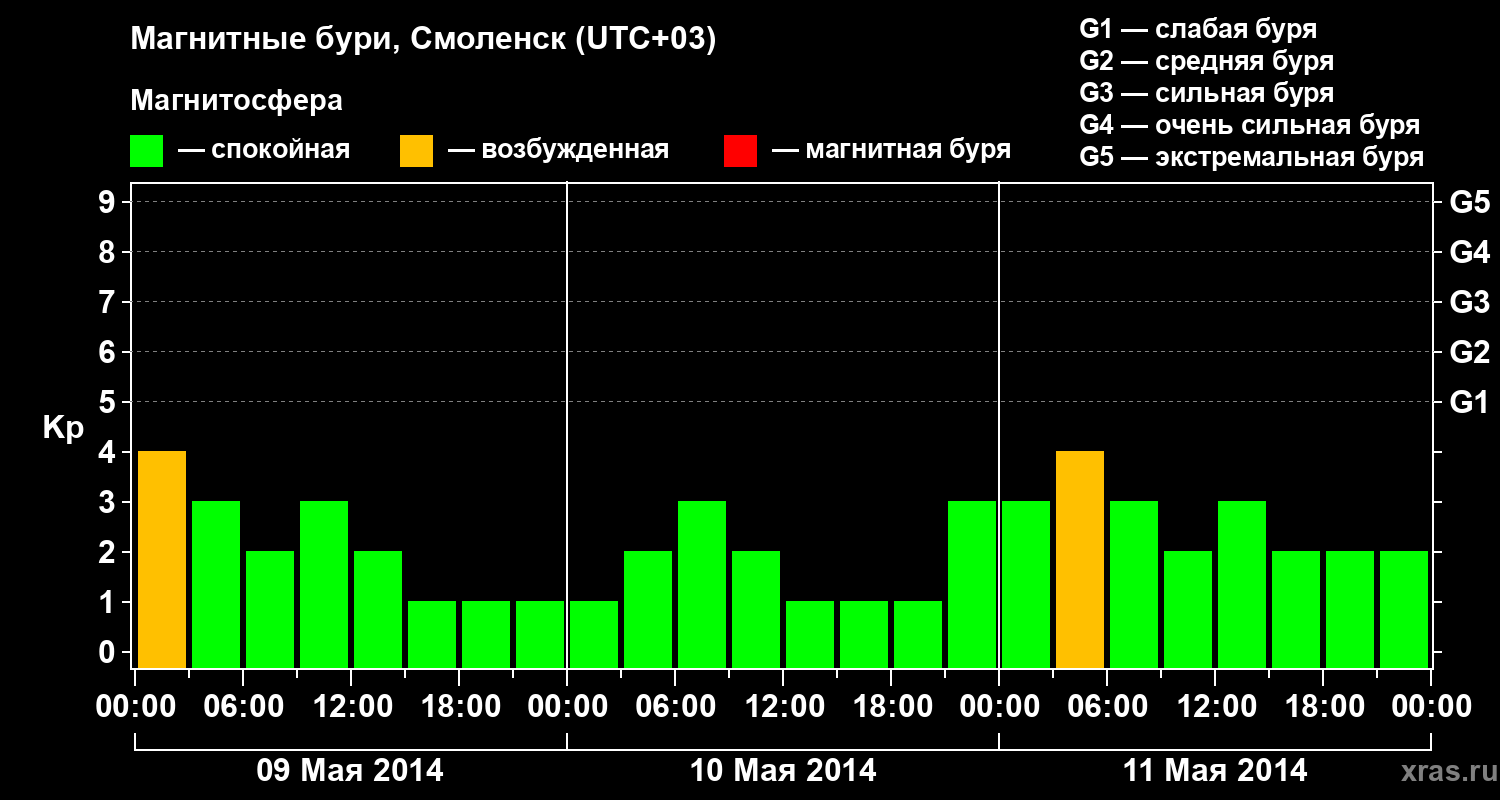Click the final 21:00–24:00 bar on 11 Мая
Image resolution: width=1500 pixels, height=800 pixels.
point(1404,609)
